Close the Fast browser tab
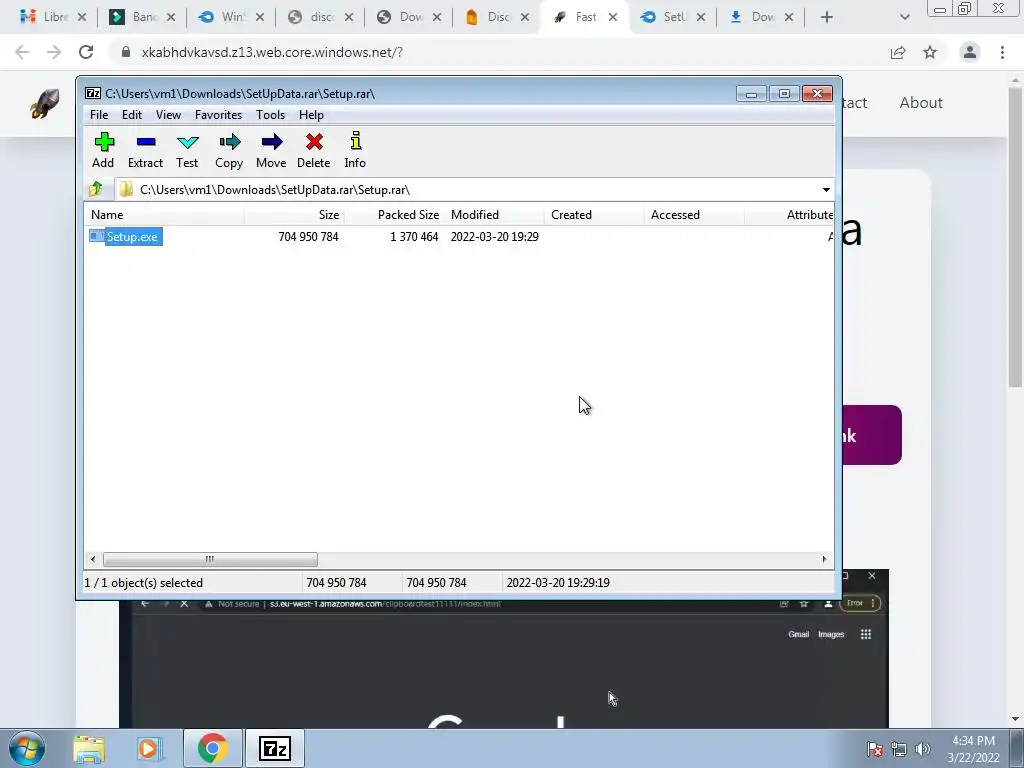The height and width of the screenshot is (768, 1024). pyautogui.click(x=613, y=17)
